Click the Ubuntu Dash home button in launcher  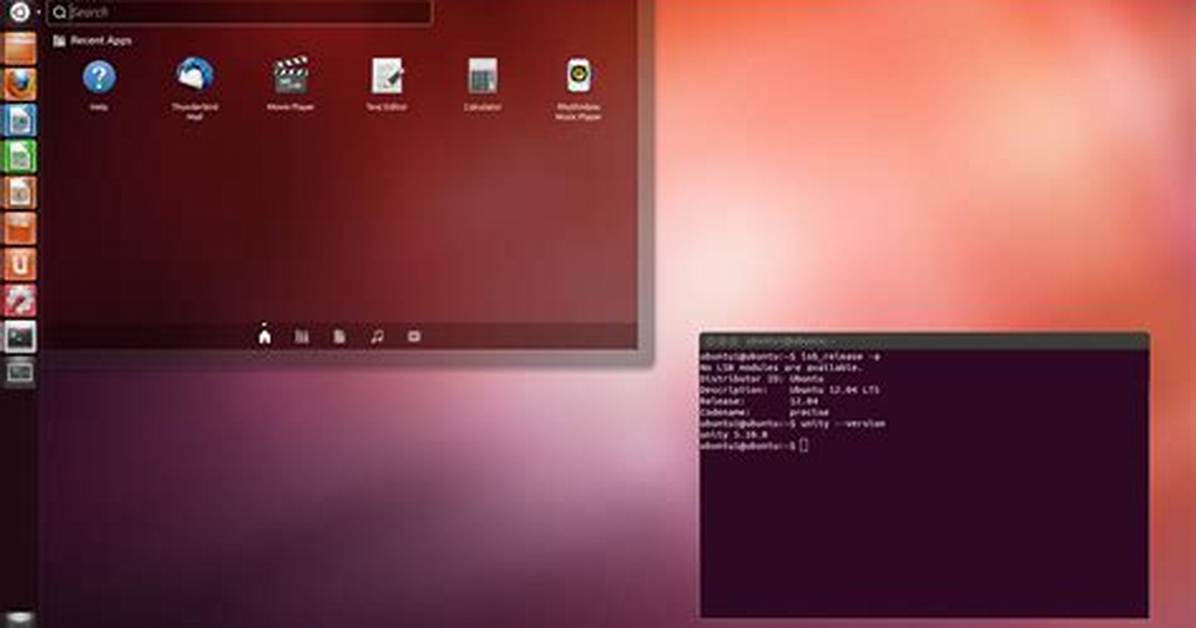(19, 11)
